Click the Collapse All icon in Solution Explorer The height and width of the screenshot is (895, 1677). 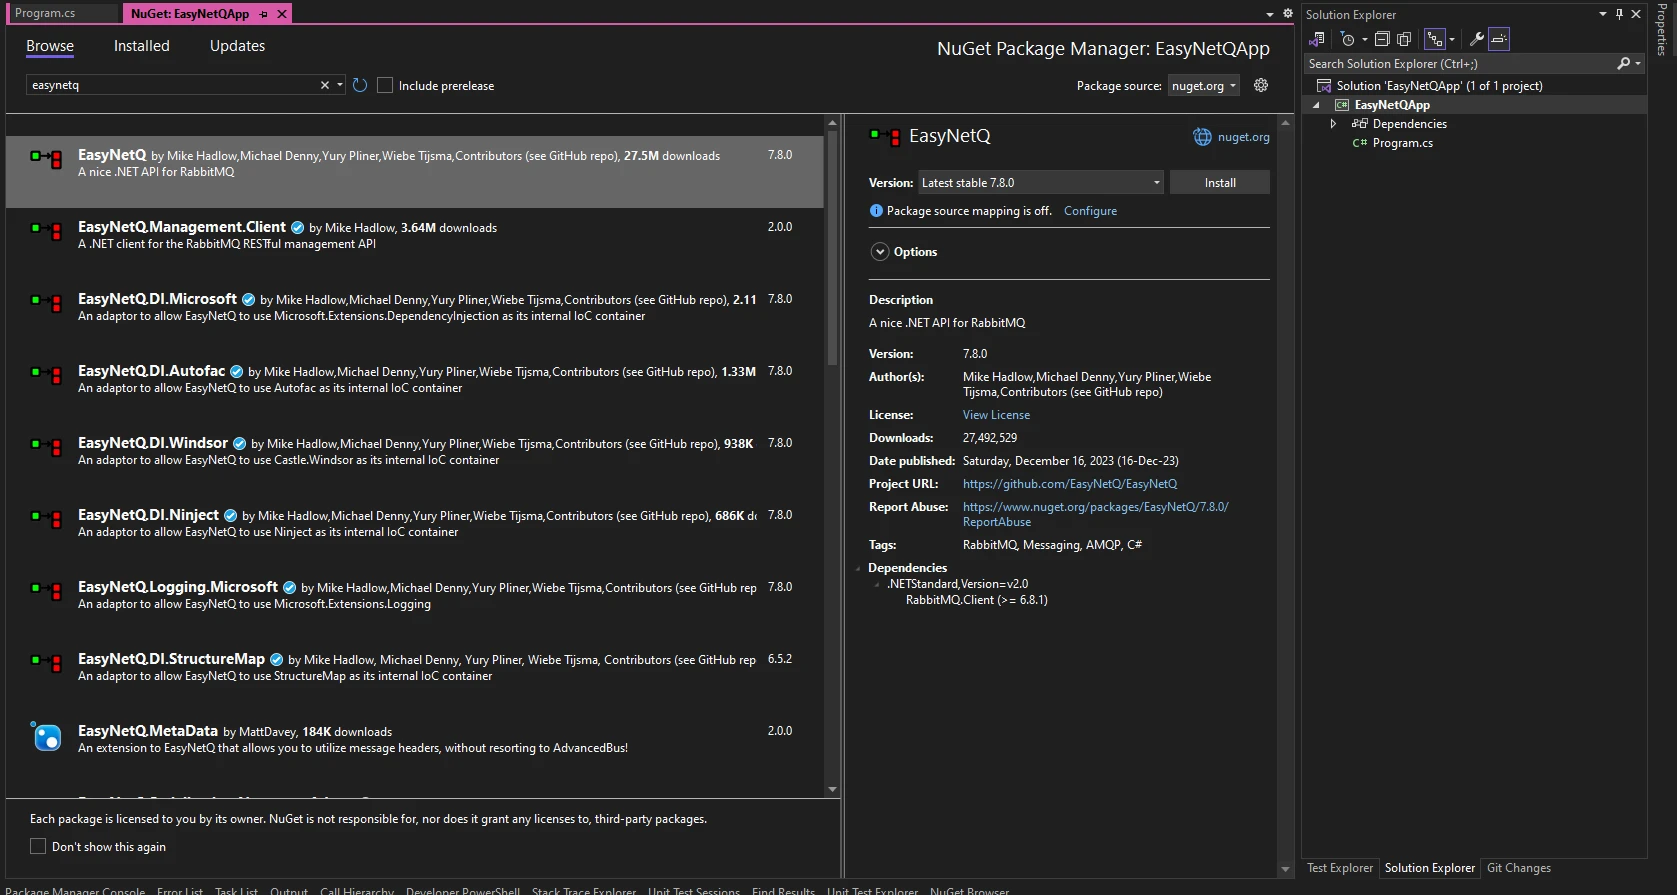pyautogui.click(x=1382, y=39)
